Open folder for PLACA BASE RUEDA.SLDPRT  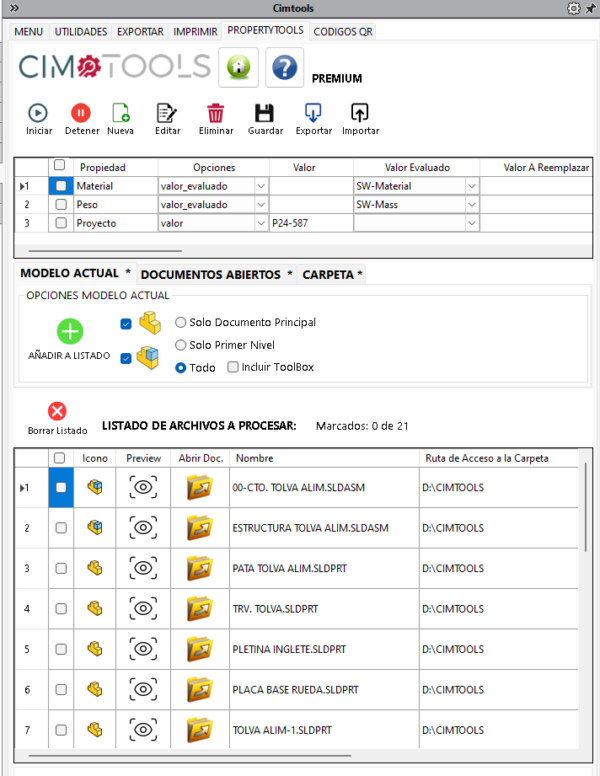pyautogui.click(x=200, y=690)
